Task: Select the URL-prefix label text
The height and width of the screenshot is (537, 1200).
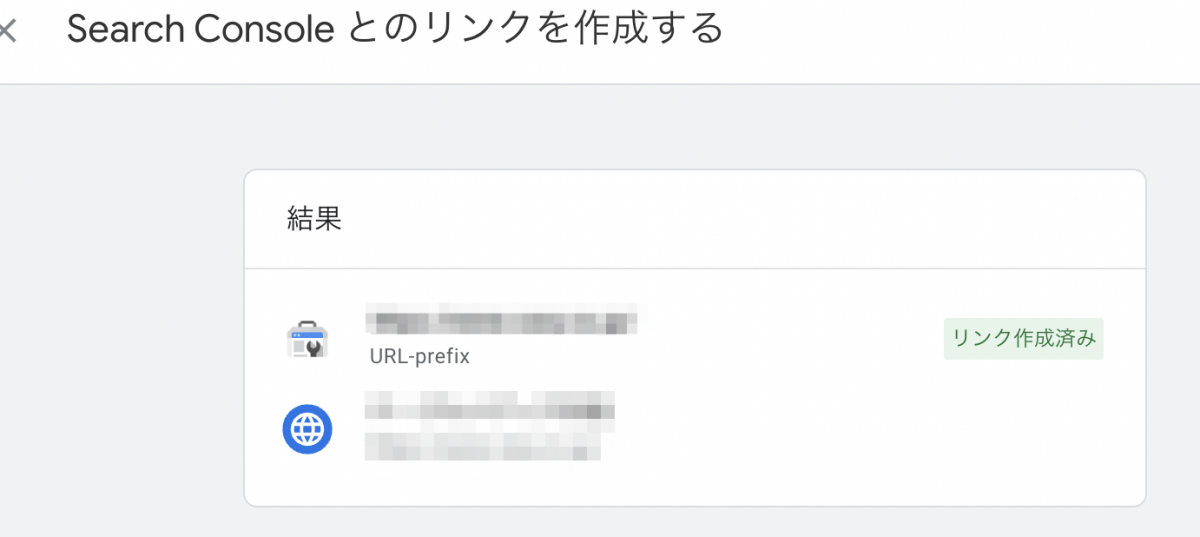Action: coord(419,356)
